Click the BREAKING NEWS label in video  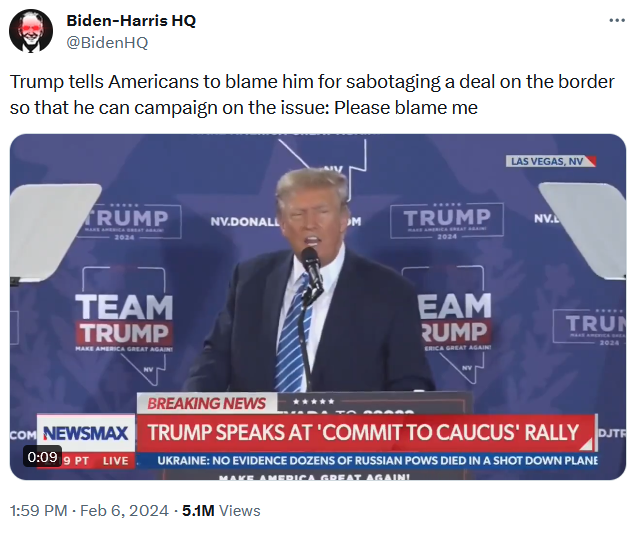[207, 404]
